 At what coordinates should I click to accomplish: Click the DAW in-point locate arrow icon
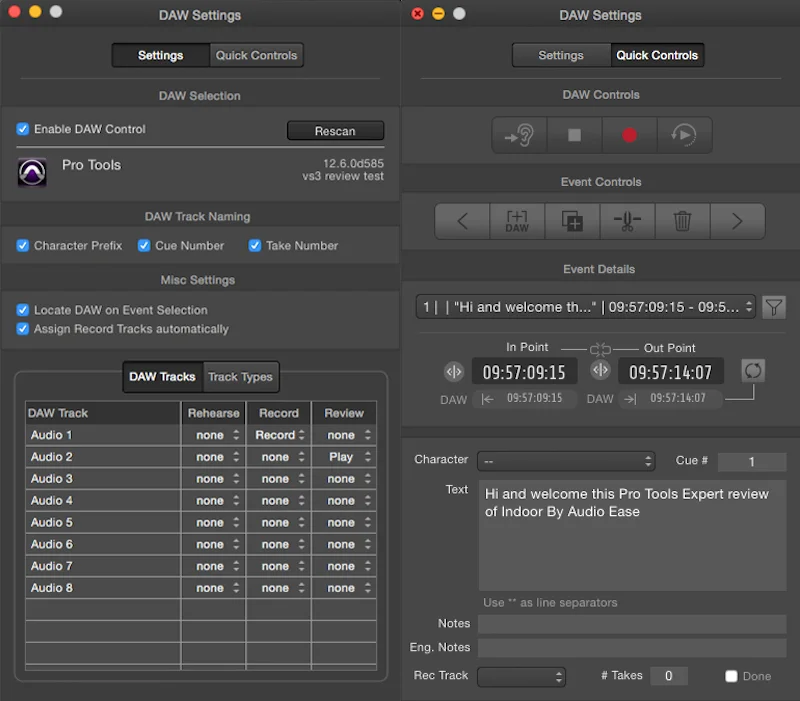point(487,399)
